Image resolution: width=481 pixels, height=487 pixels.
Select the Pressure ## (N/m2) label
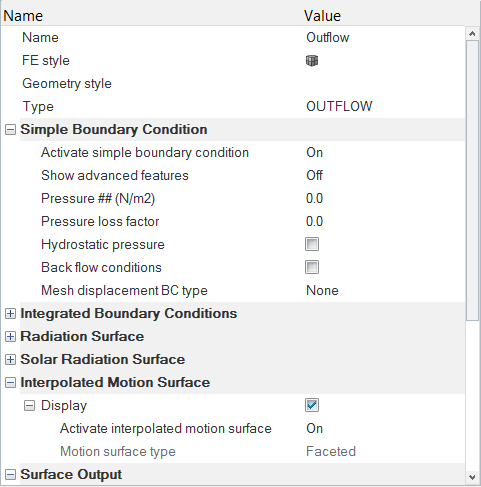coord(98,199)
